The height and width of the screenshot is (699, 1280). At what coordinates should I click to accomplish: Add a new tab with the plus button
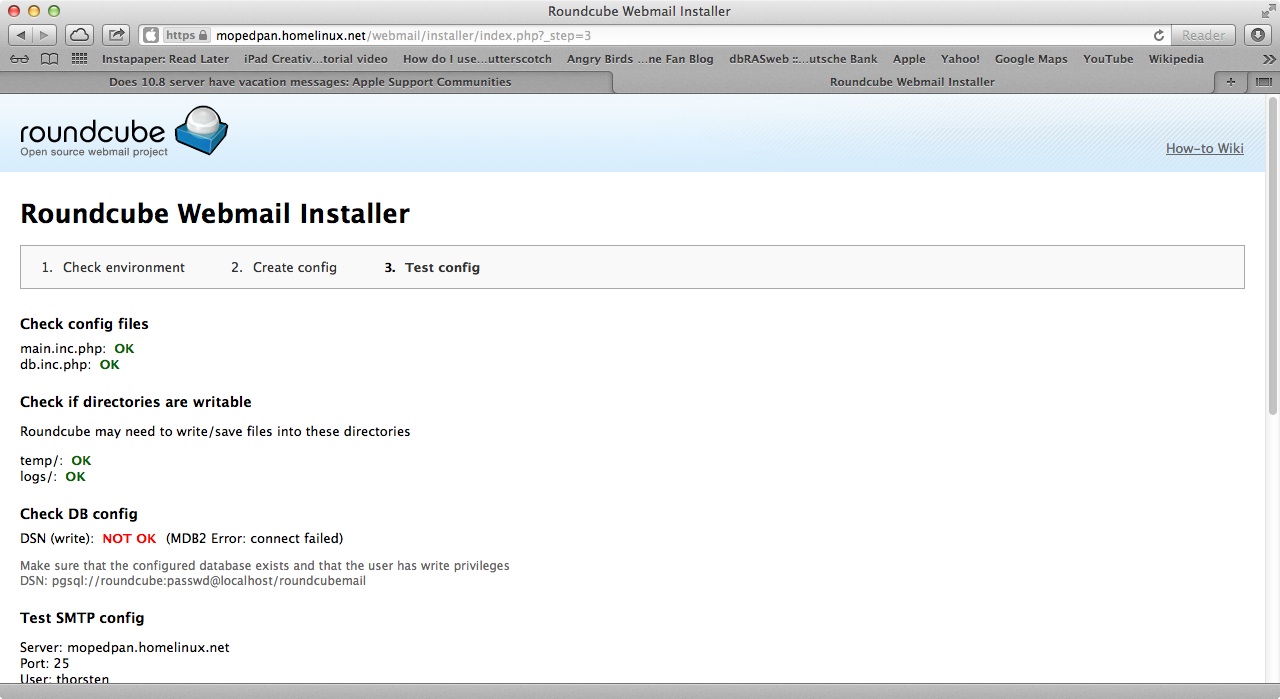[x=1230, y=82]
